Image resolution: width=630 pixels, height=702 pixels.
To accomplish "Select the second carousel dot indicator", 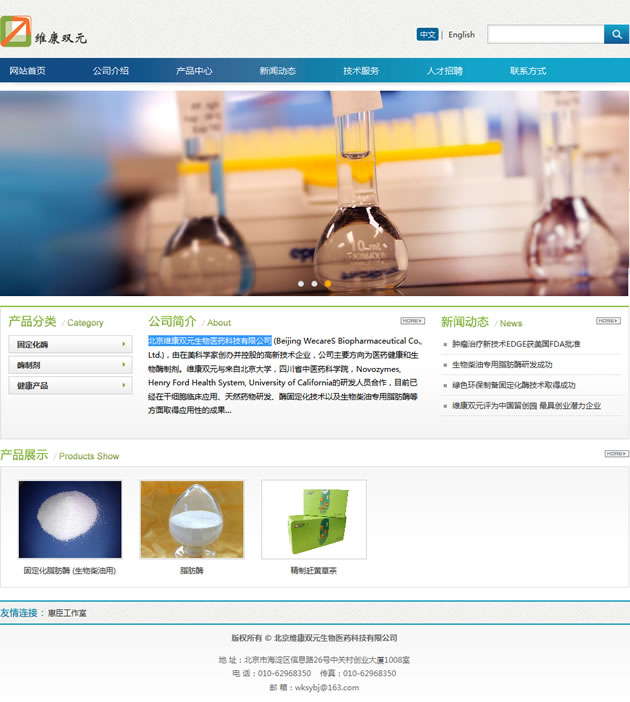I will tap(313, 284).
